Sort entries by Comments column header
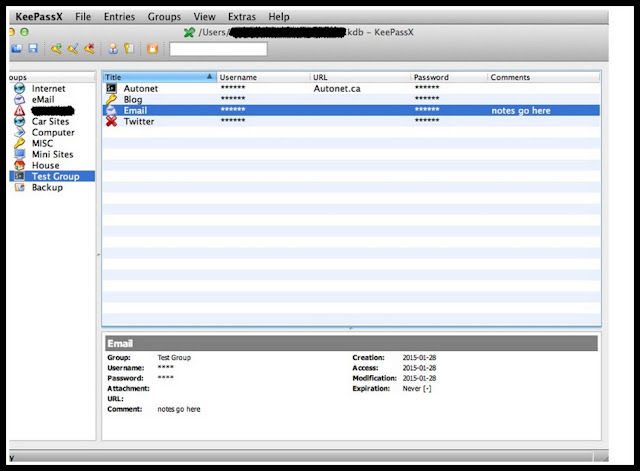Screen dimensions: 640x471 [544, 77]
